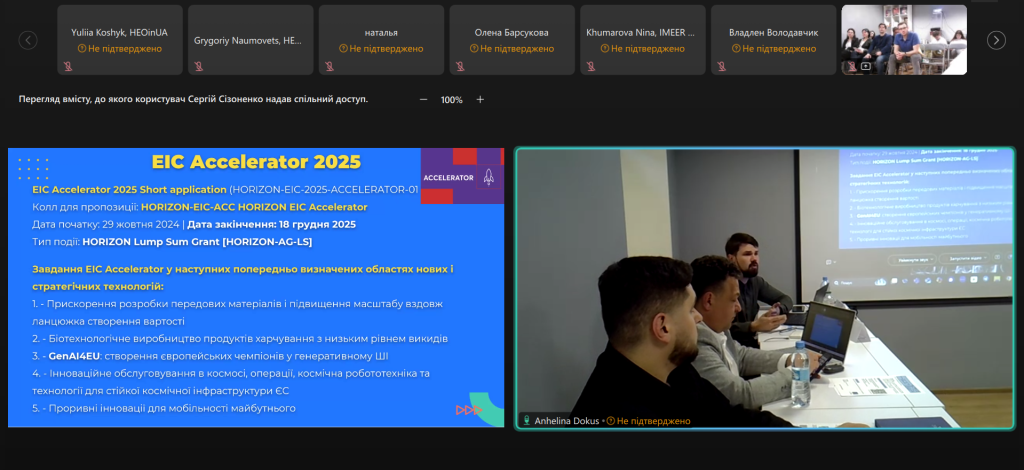This screenshot has width=1024, height=470.
Task: Zoom out shared content with minus
Action: pyautogui.click(x=423, y=99)
